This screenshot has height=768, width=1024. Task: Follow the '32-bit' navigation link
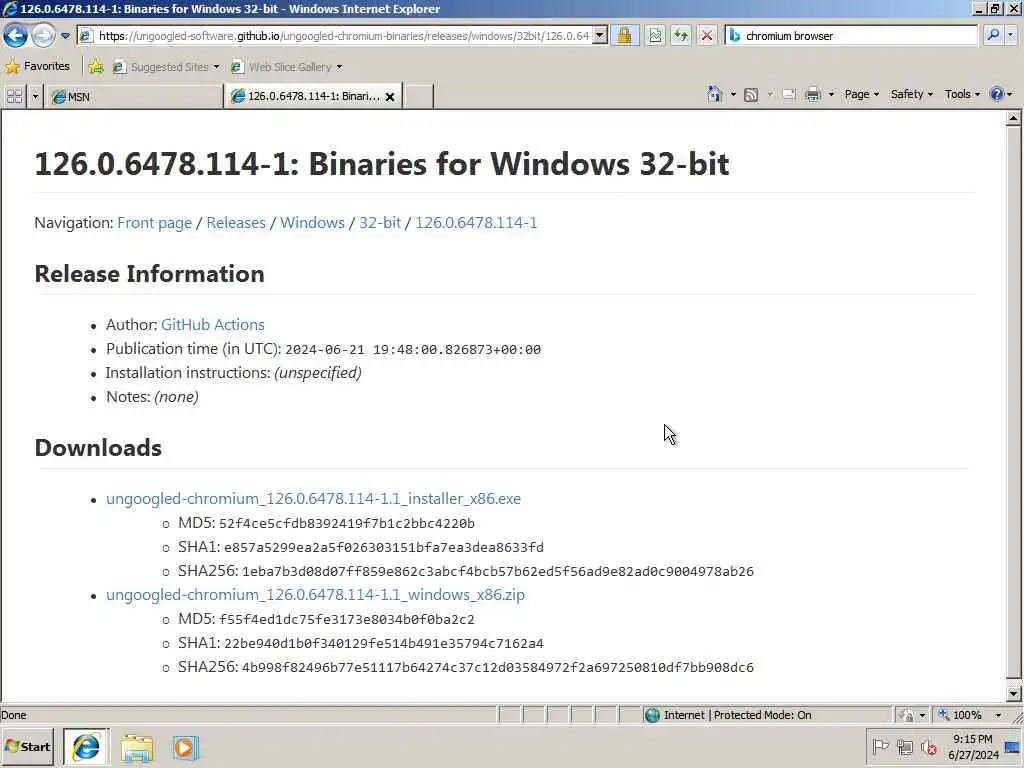coord(380,223)
